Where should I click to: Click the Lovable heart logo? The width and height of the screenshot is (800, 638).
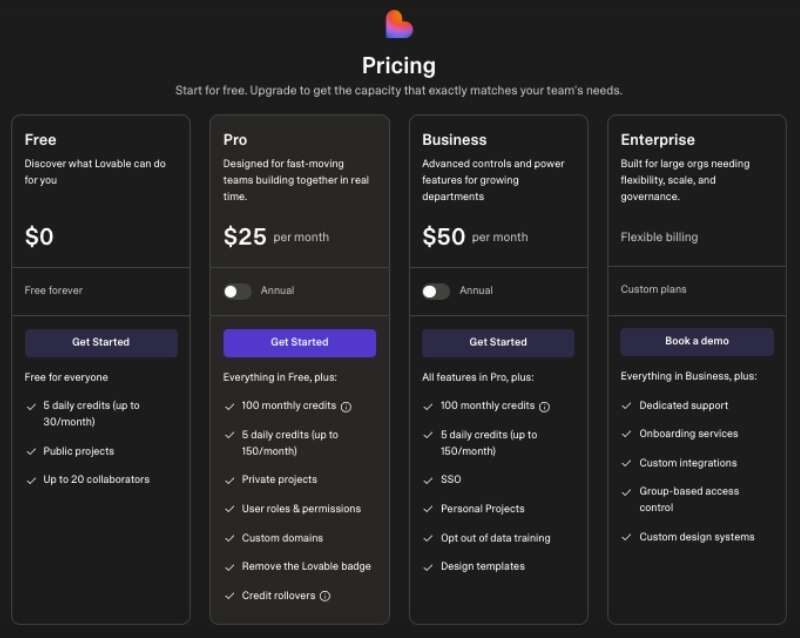point(399,24)
